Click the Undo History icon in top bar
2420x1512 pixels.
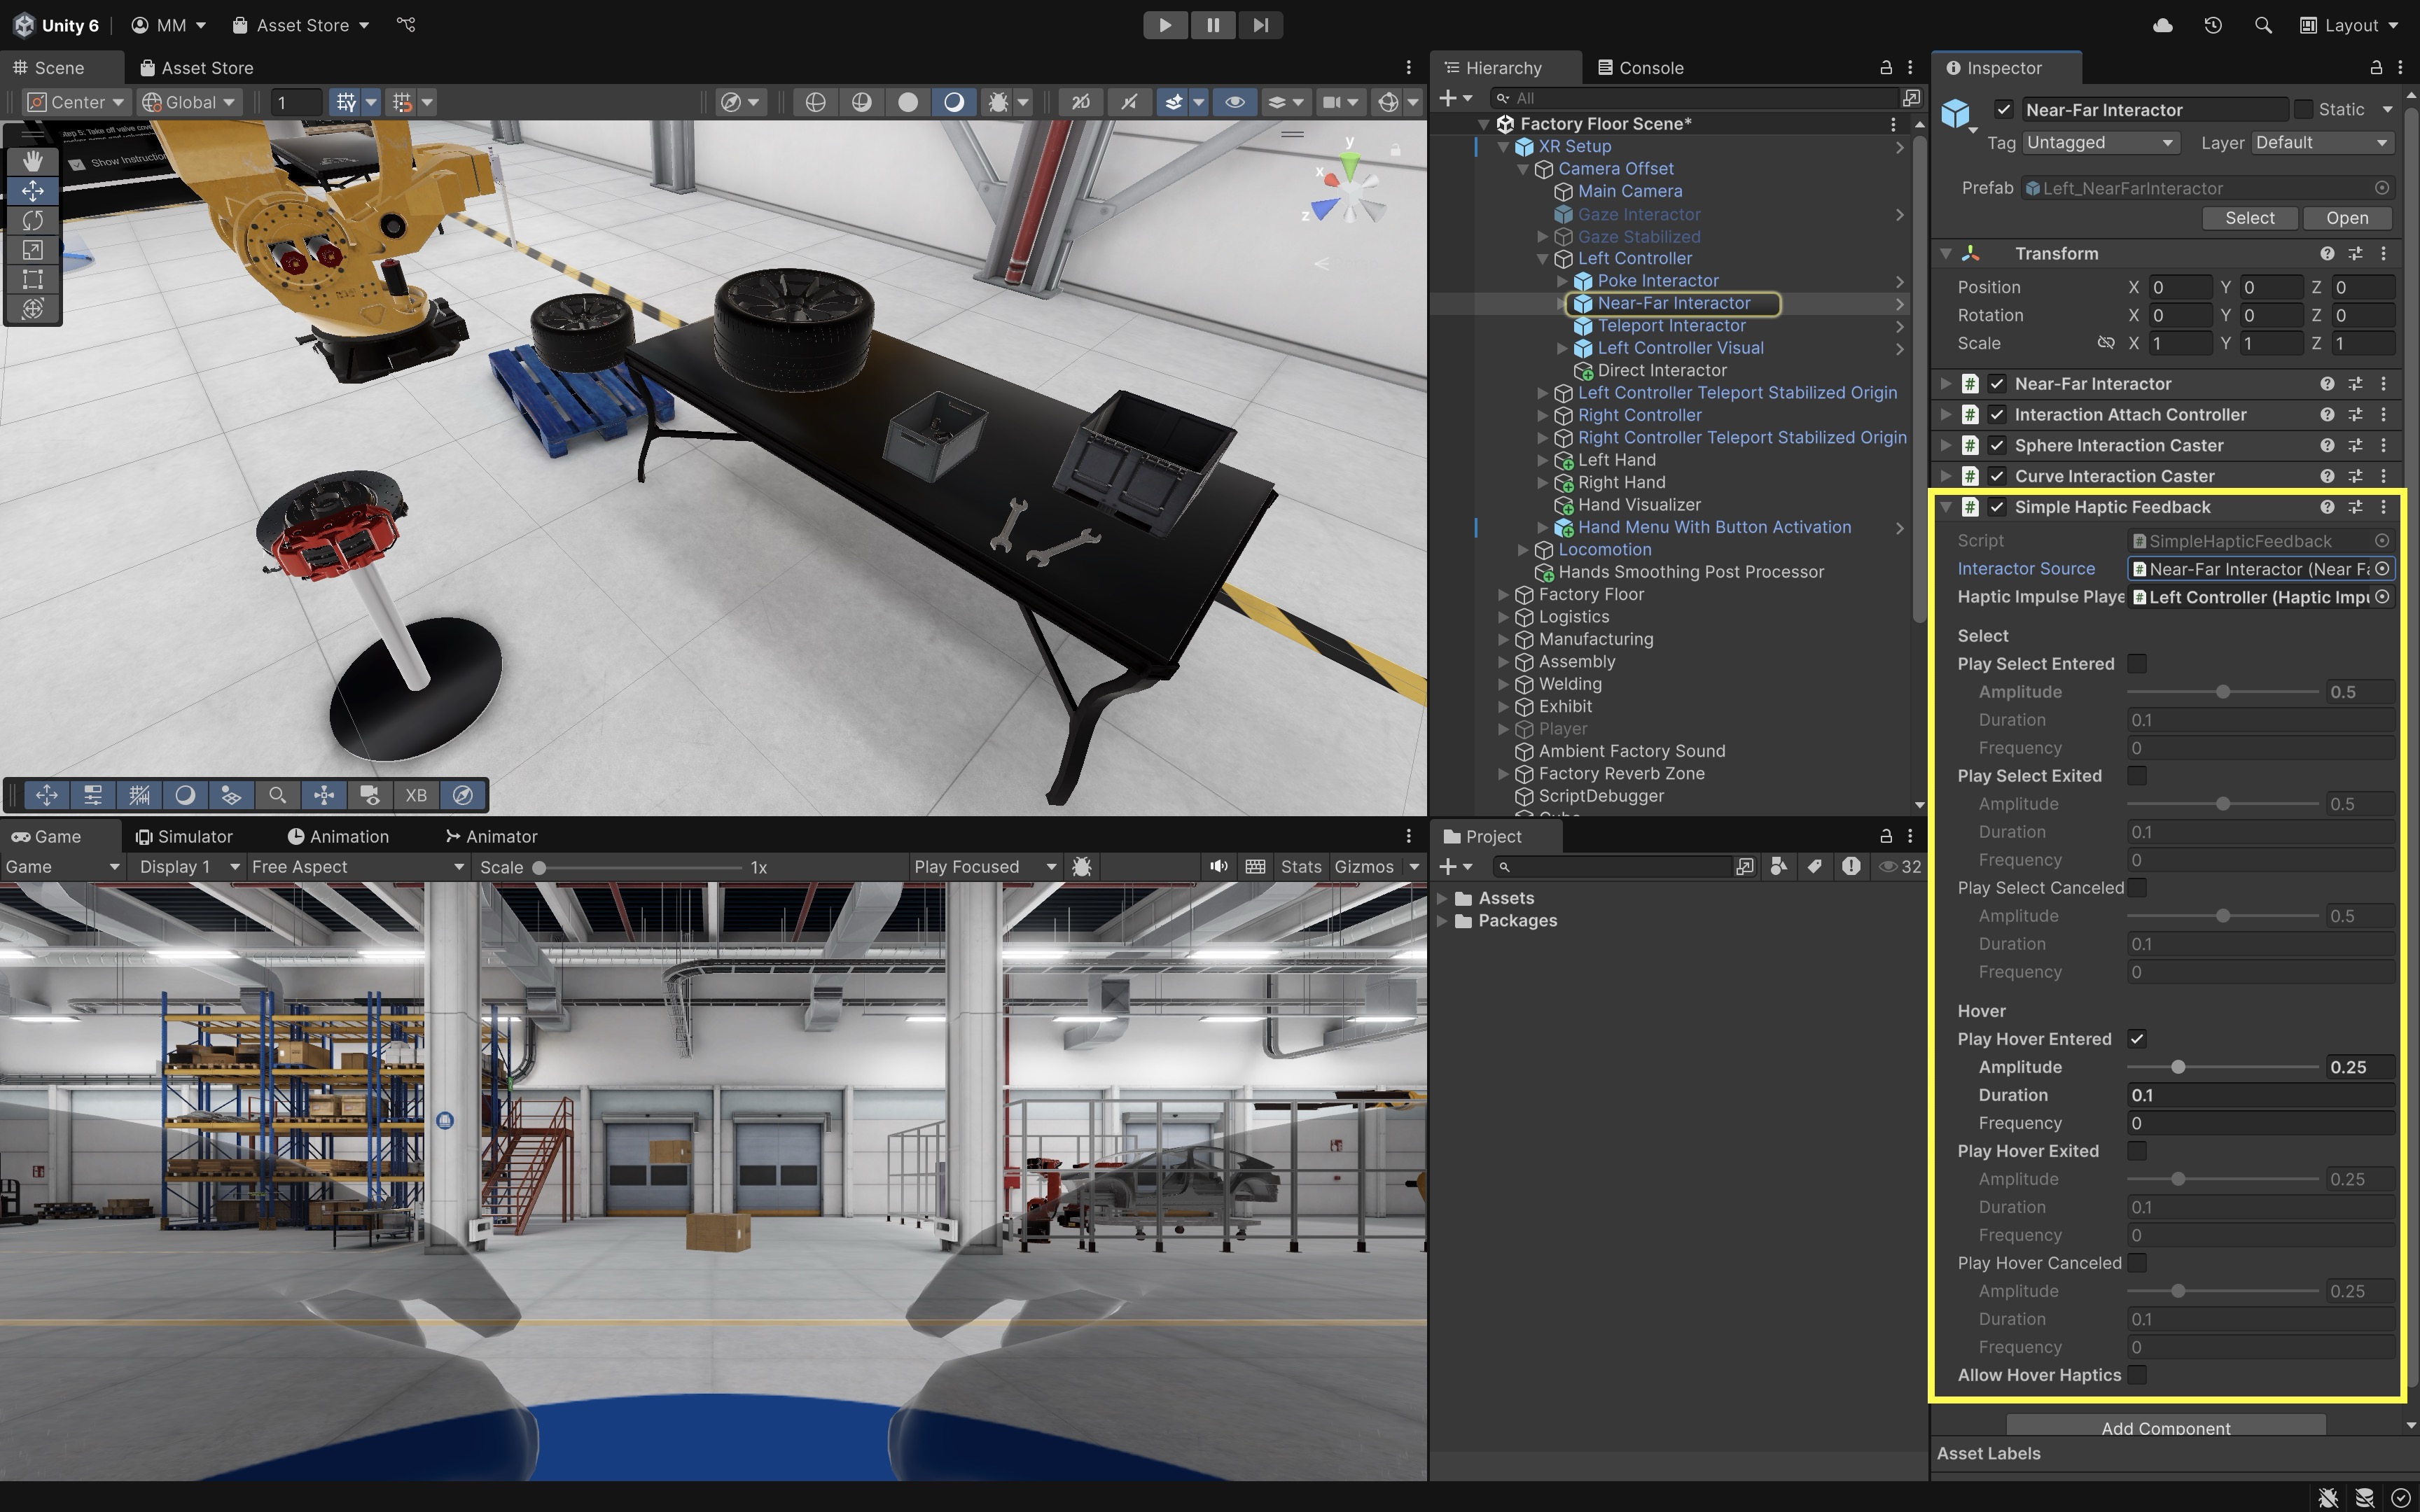click(2213, 25)
